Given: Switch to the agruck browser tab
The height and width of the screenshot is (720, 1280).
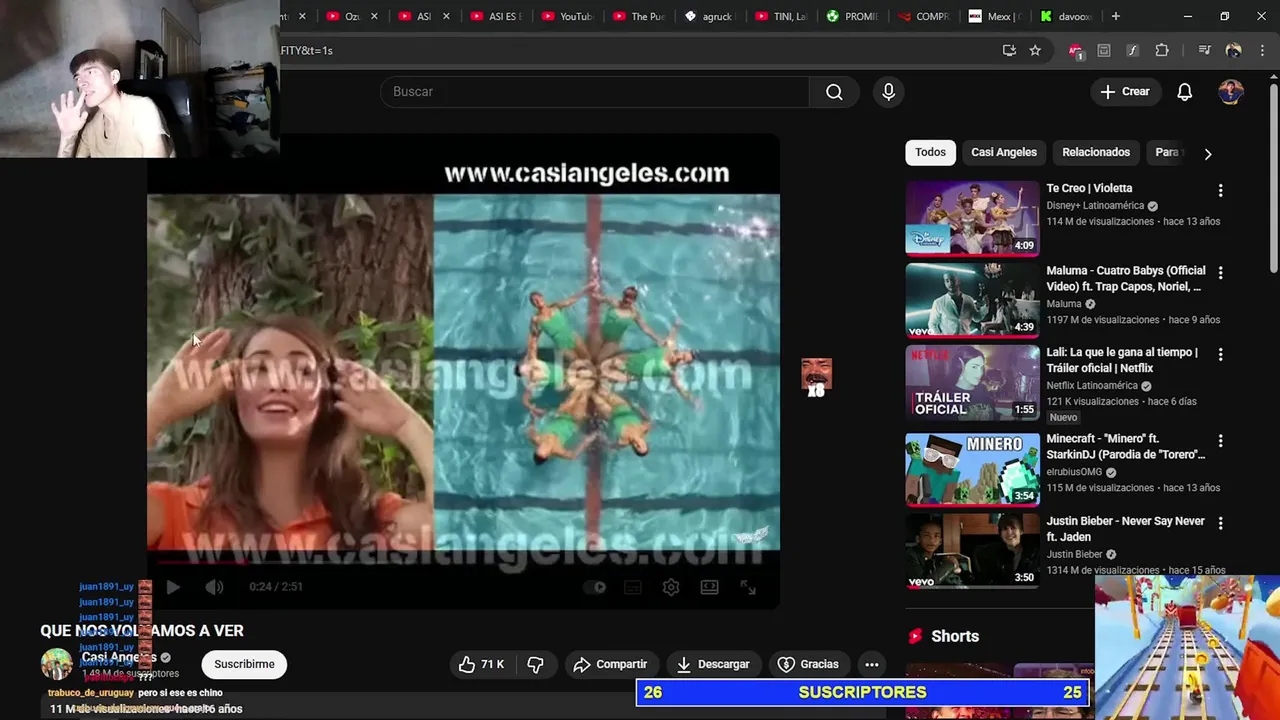Looking at the screenshot, I should click(x=711, y=16).
